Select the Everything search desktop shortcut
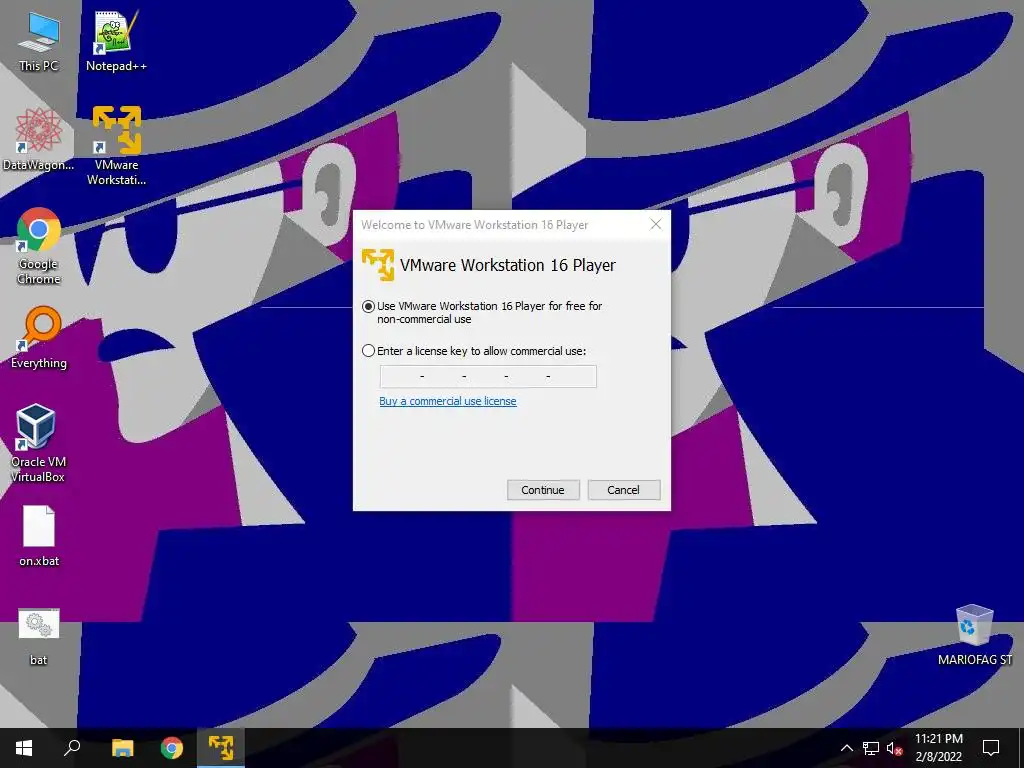Viewport: 1024px width, 768px height. 39,338
